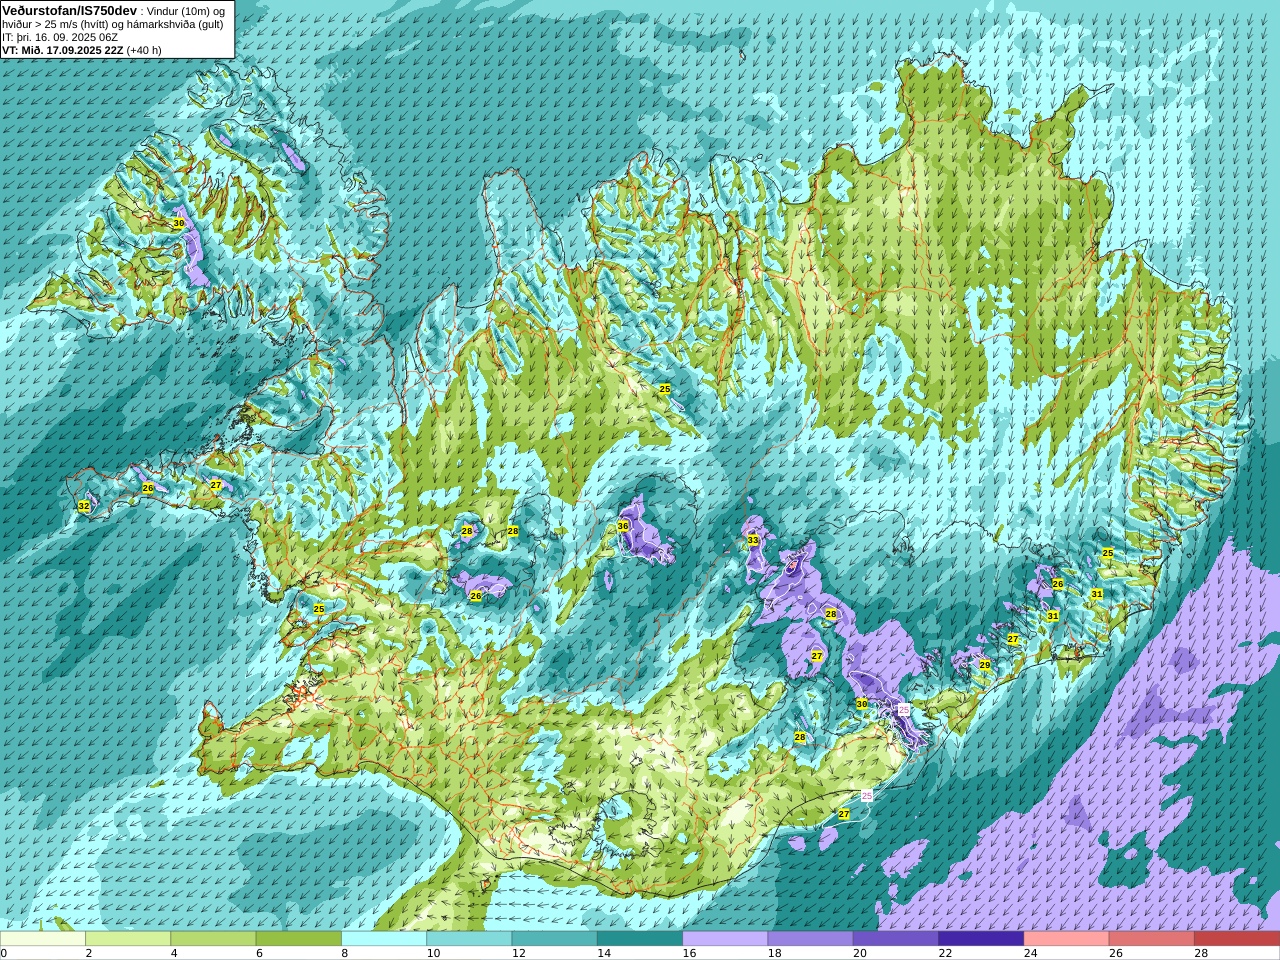Click the legend scale label '20'
Viewport: 1280px width, 960px height.
860,953
